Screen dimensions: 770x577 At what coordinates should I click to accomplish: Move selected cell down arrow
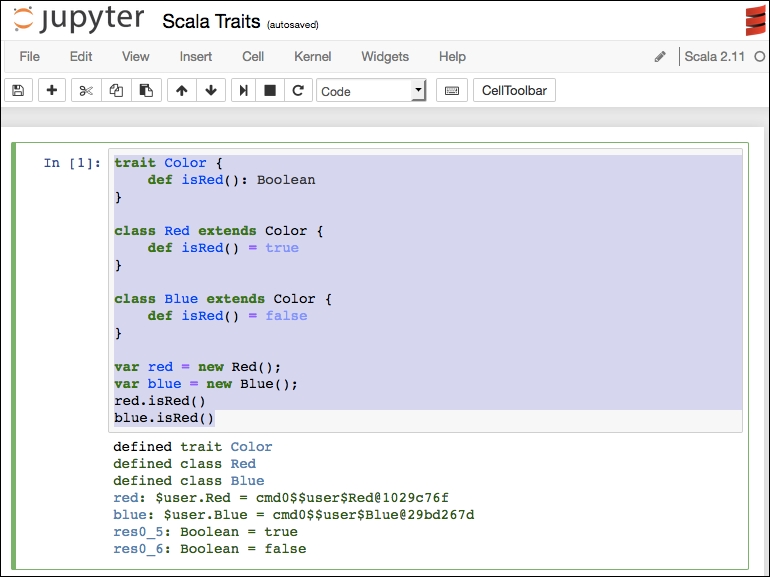(211, 90)
